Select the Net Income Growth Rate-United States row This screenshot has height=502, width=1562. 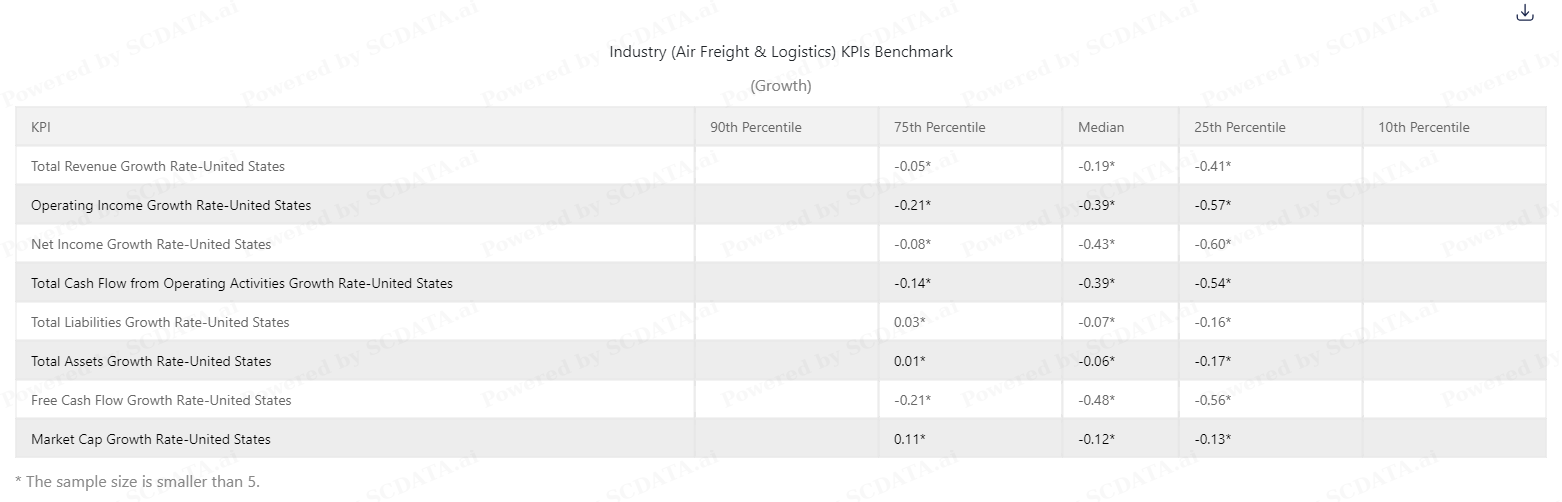(781, 244)
